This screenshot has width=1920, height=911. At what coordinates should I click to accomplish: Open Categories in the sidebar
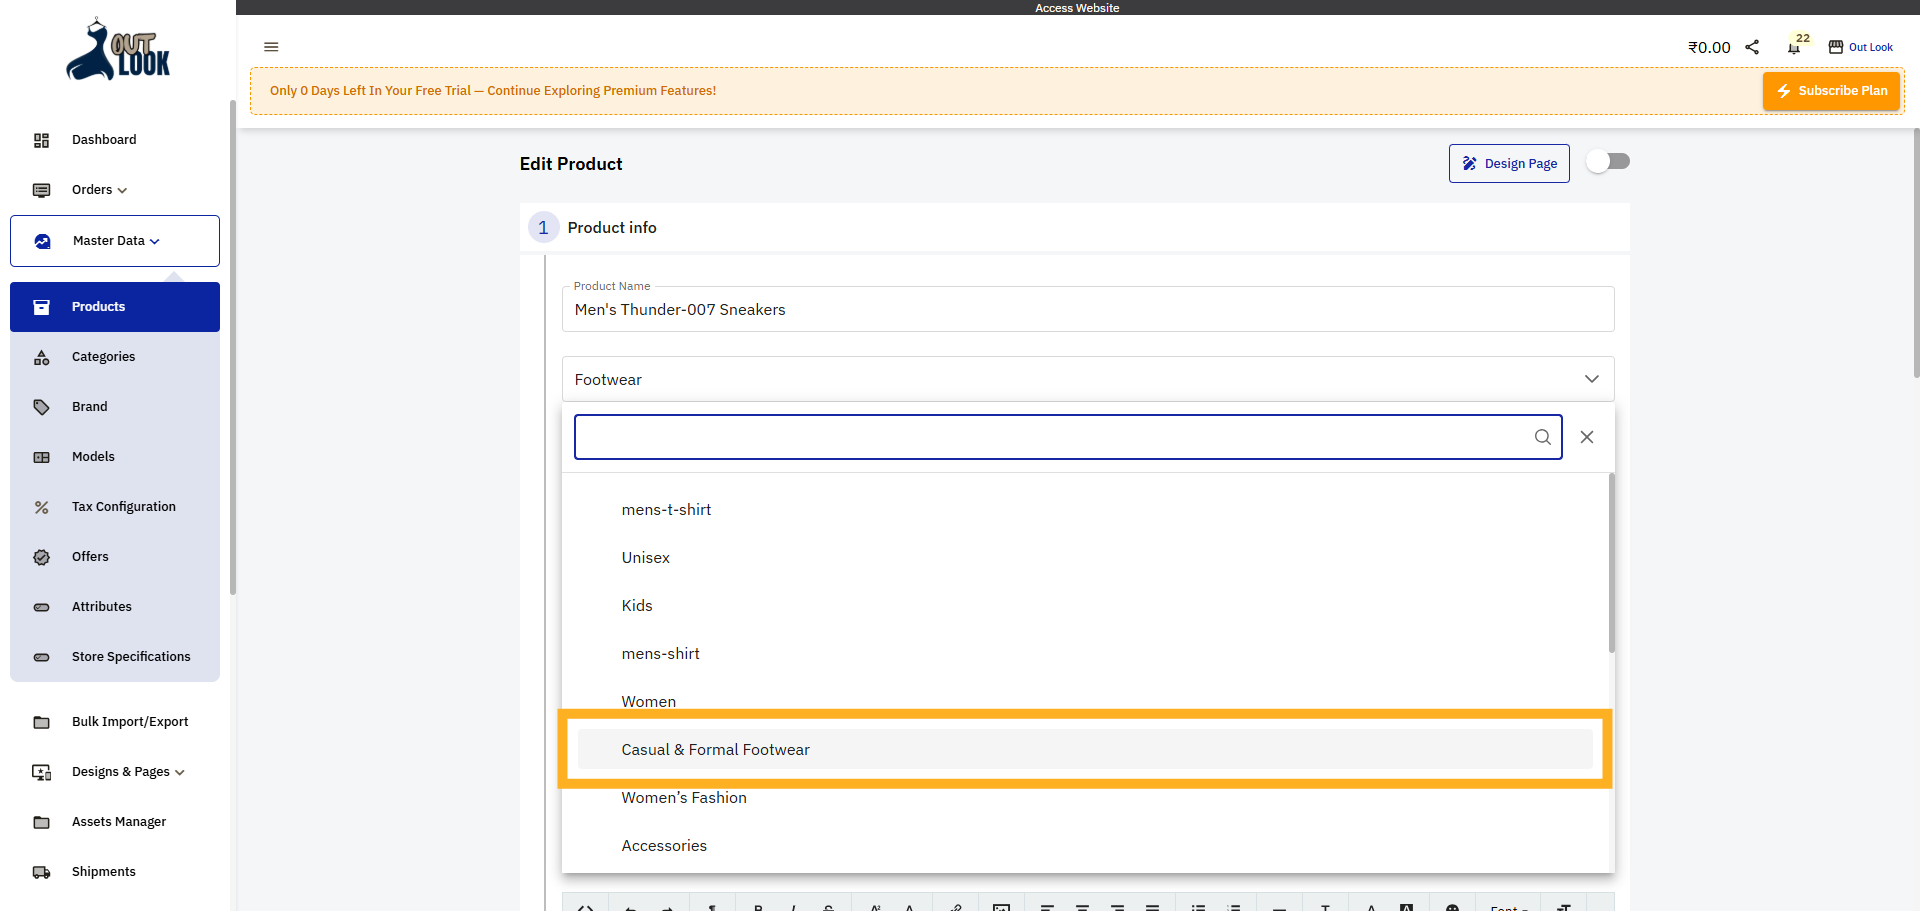pos(103,357)
